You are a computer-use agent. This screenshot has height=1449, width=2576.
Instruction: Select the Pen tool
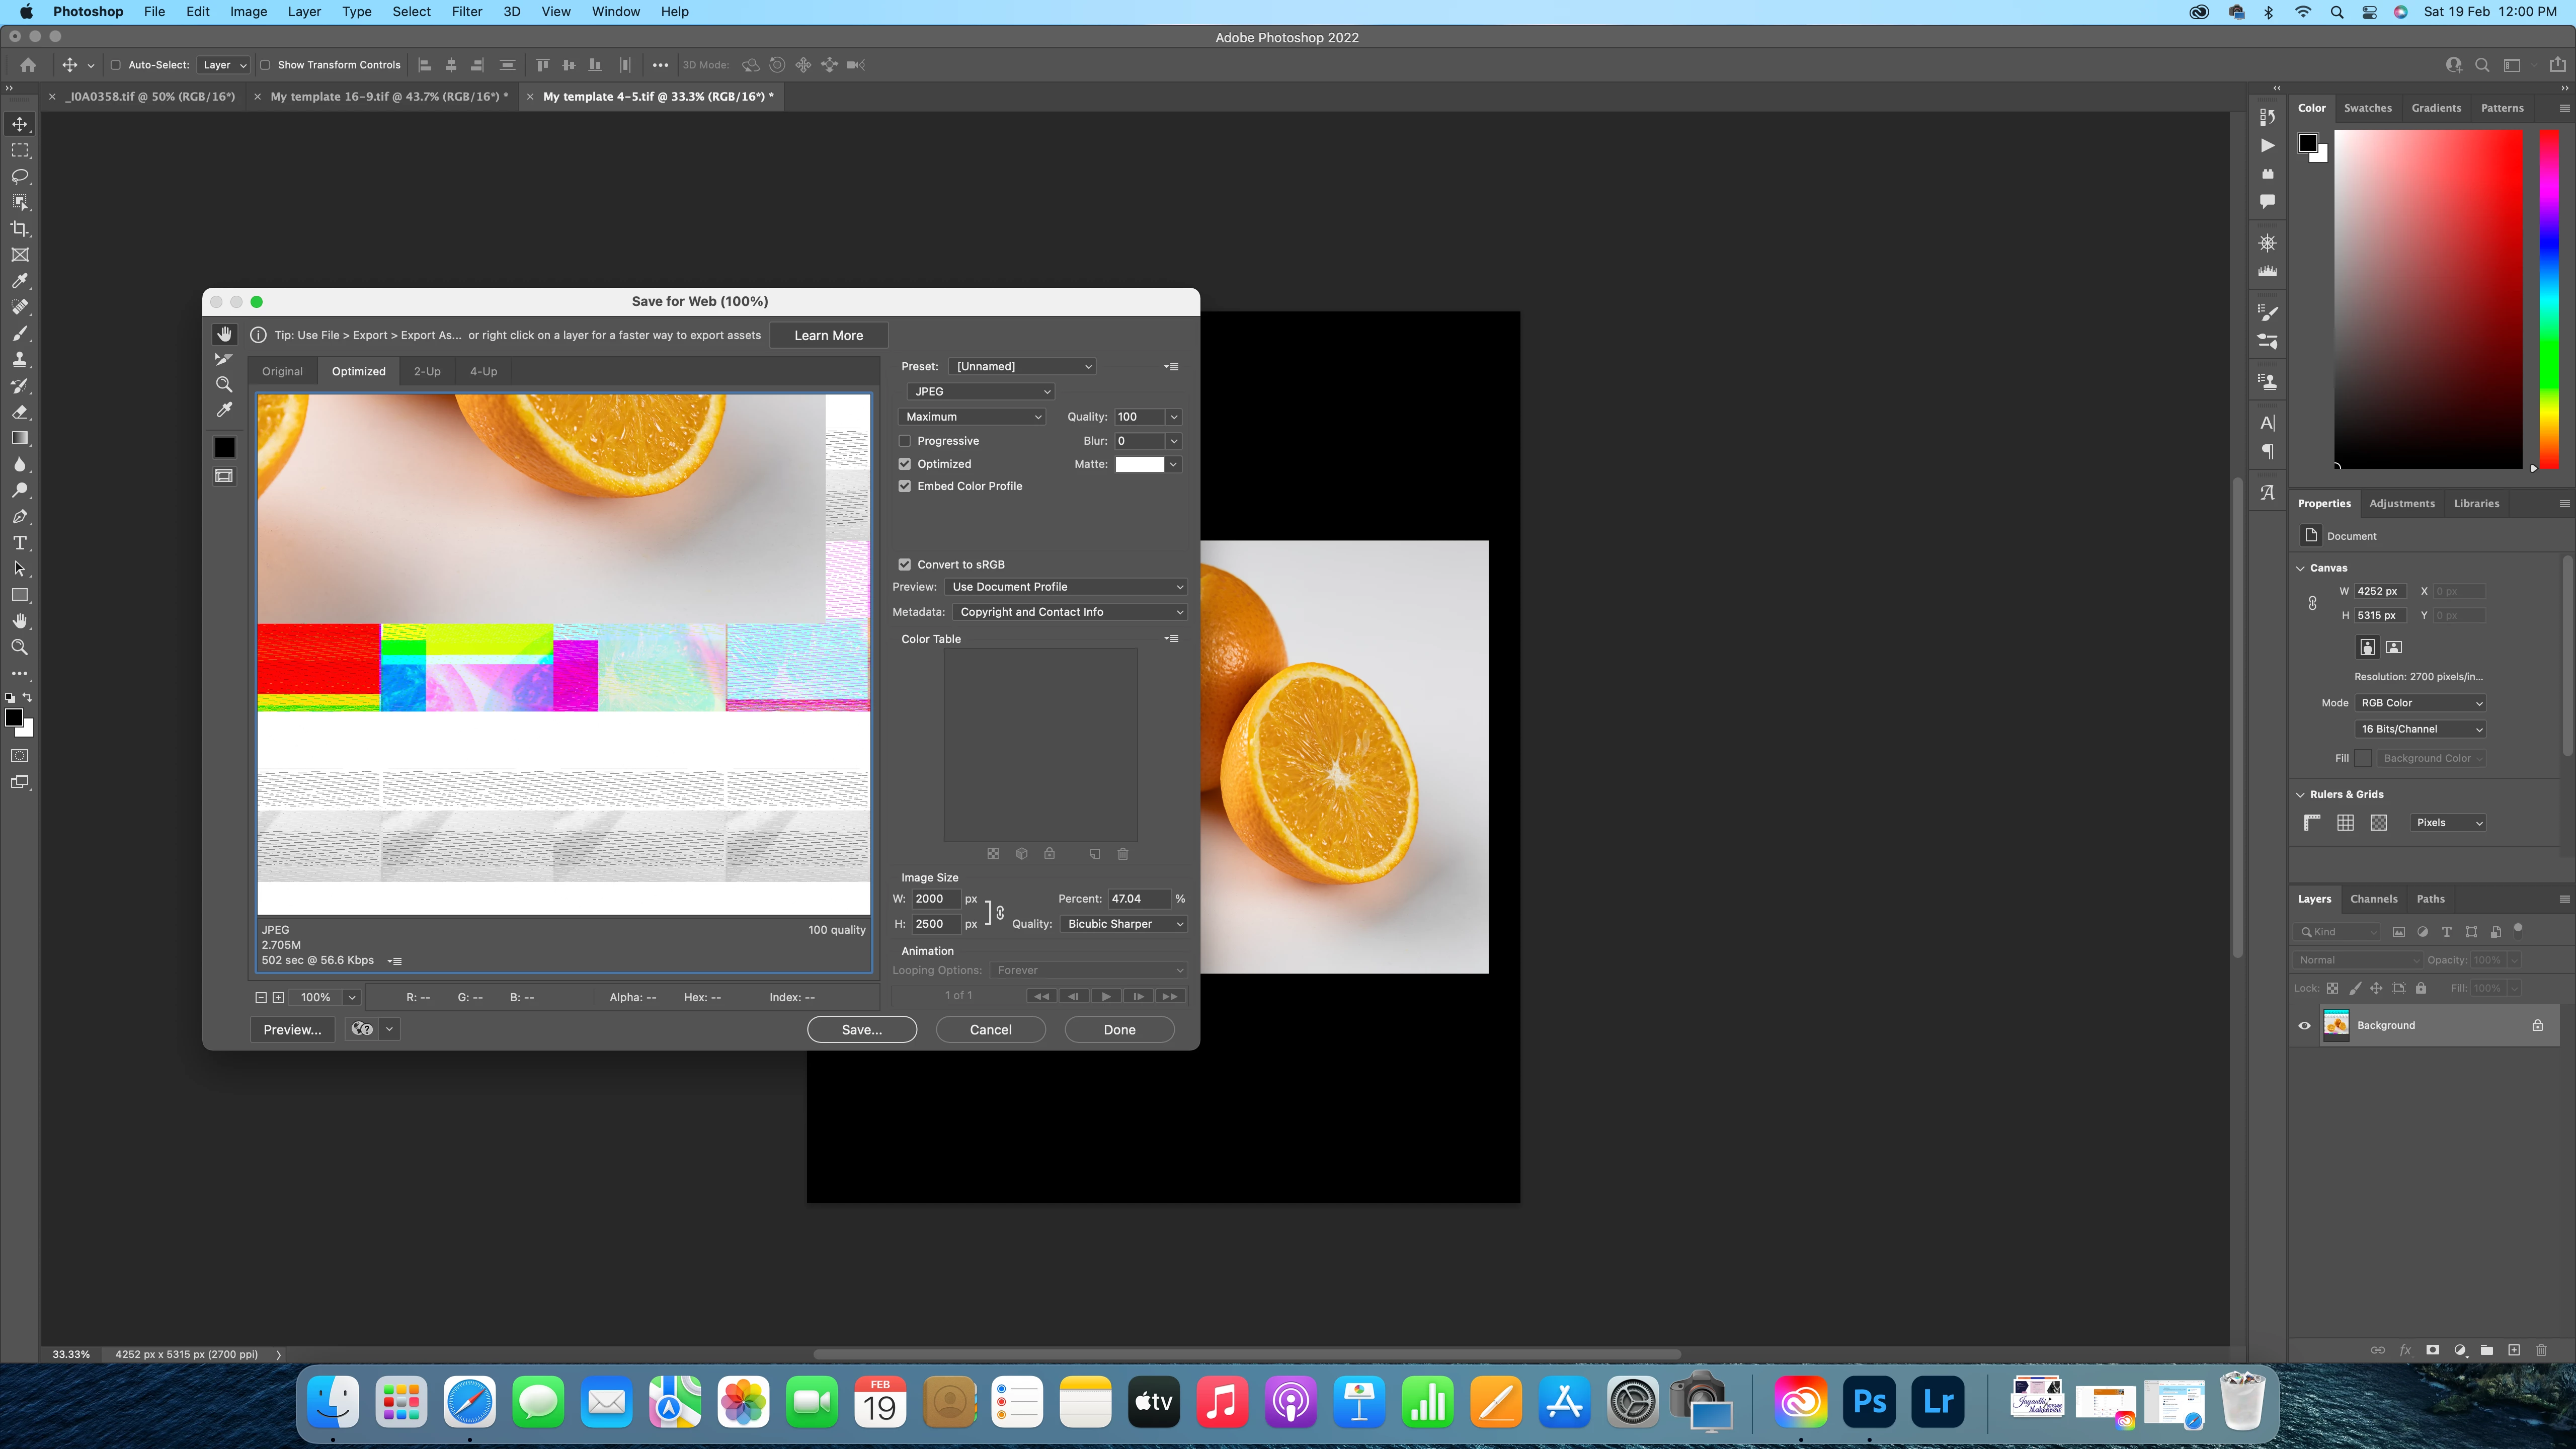(x=19, y=517)
